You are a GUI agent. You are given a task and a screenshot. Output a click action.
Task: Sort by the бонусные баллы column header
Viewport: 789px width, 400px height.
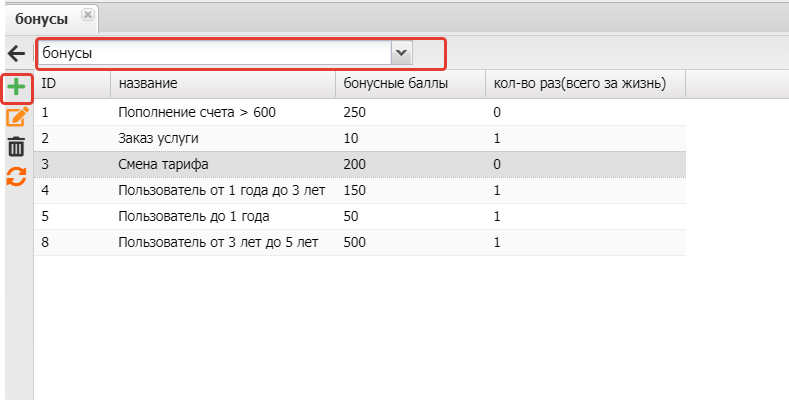(x=409, y=84)
